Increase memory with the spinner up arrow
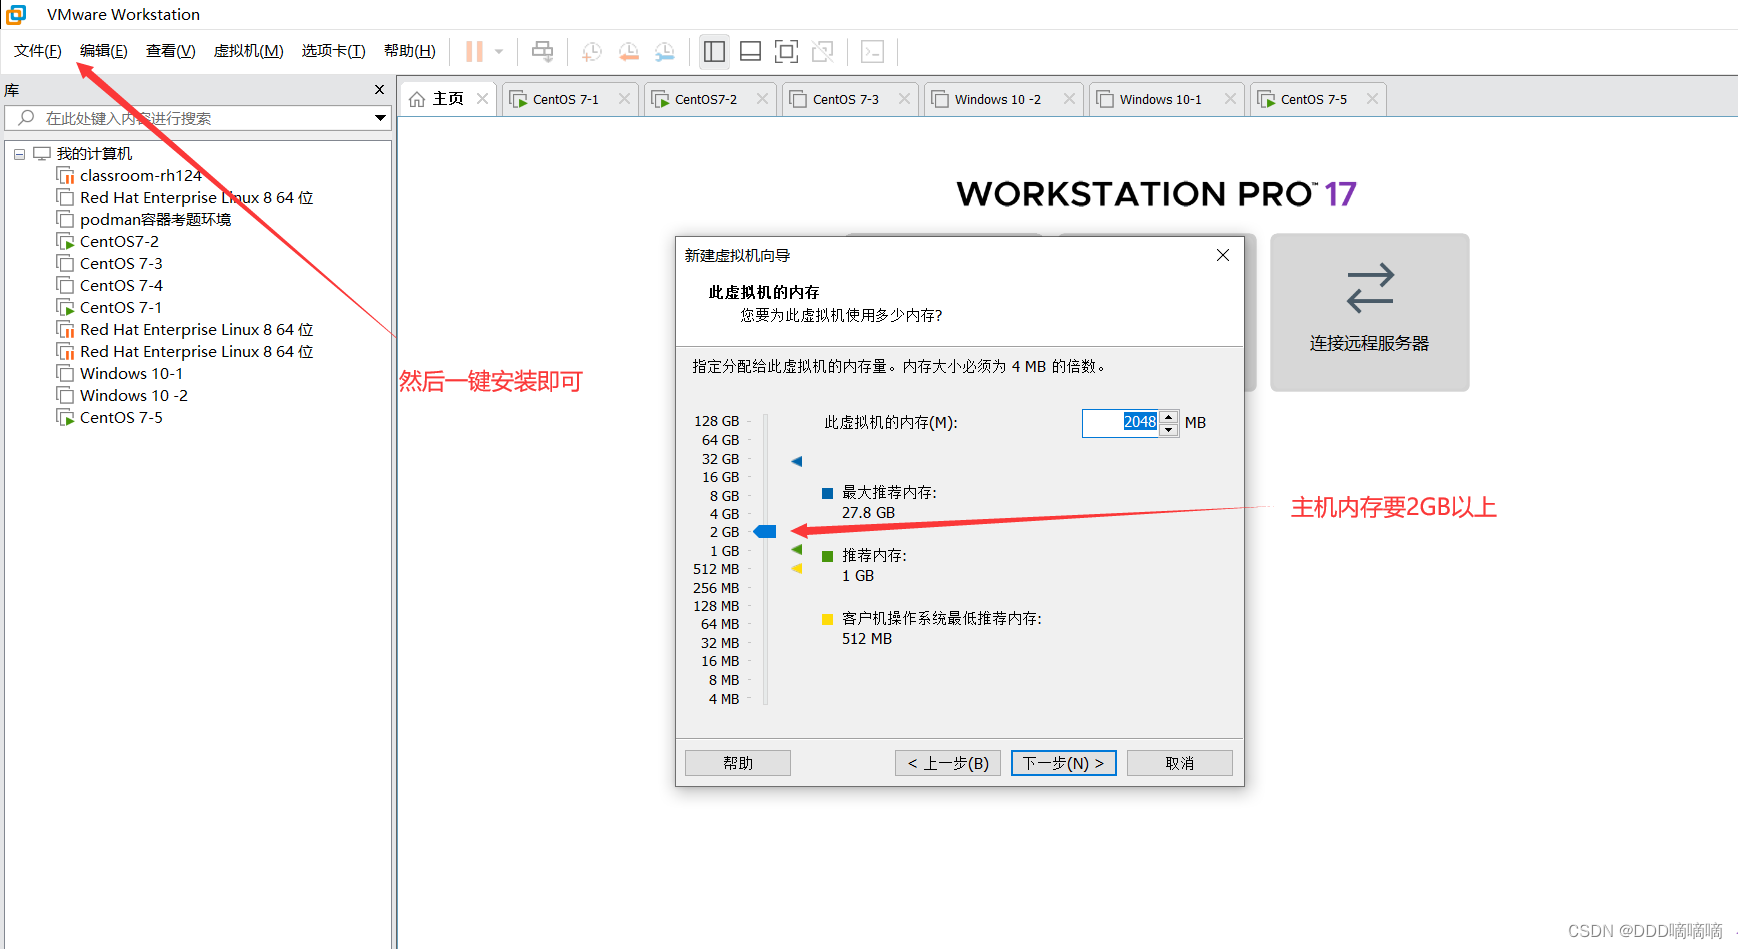The width and height of the screenshot is (1738, 949). (1169, 416)
